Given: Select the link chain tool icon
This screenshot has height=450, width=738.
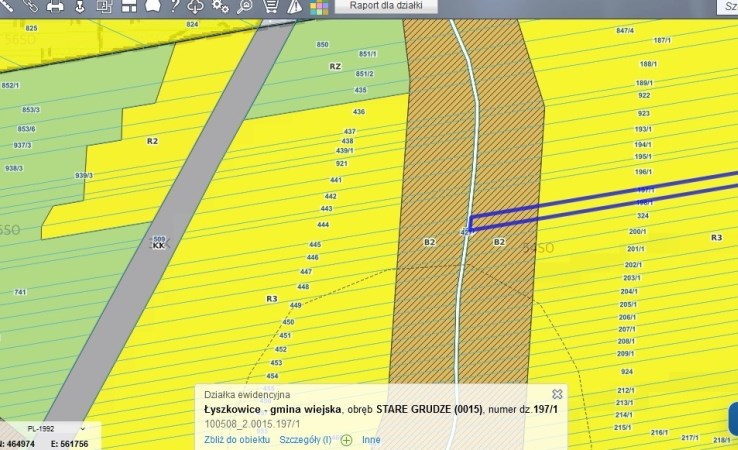Looking at the screenshot, I should [x=29, y=6].
